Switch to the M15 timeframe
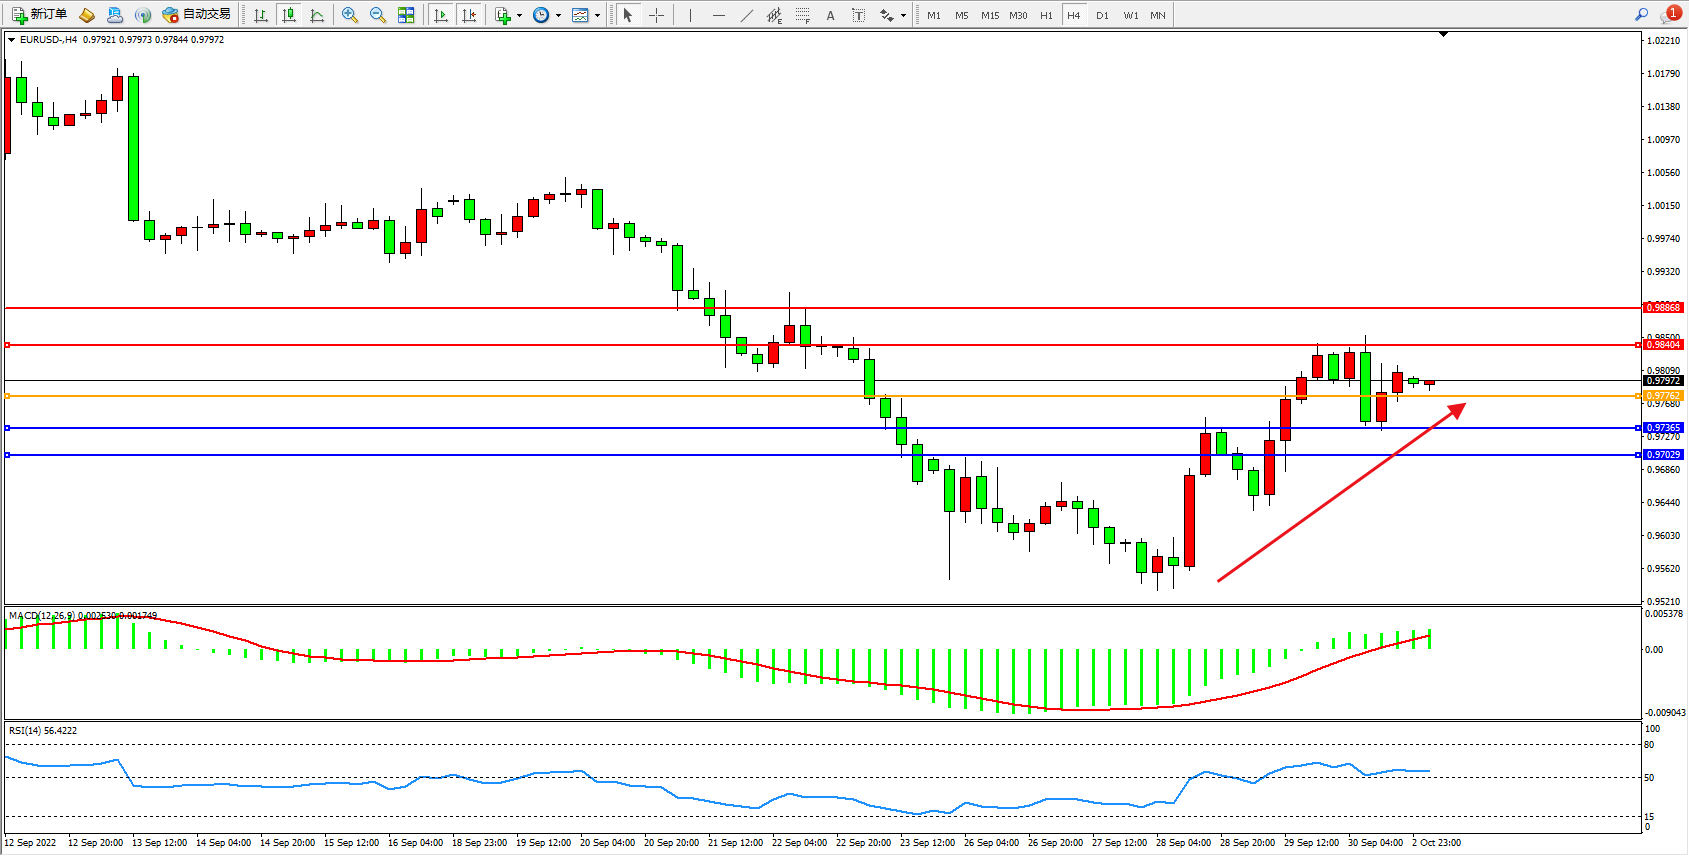Viewport: 1689px width, 856px height. coord(989,15)
